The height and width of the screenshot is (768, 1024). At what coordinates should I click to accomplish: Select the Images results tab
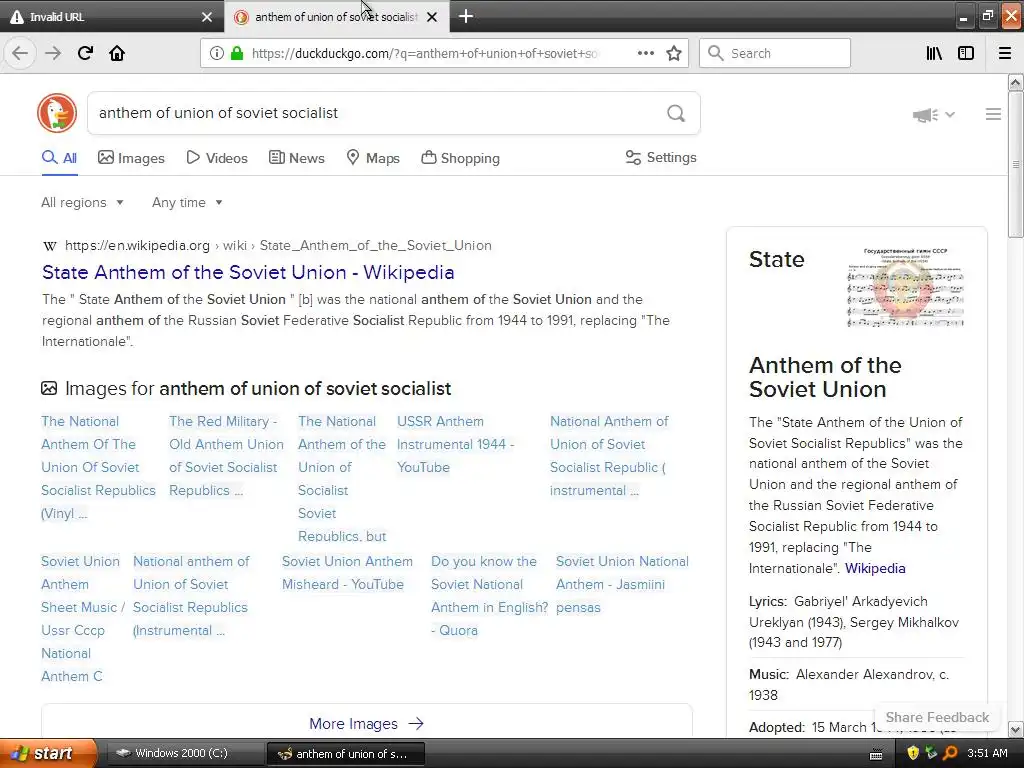point(131,158)
